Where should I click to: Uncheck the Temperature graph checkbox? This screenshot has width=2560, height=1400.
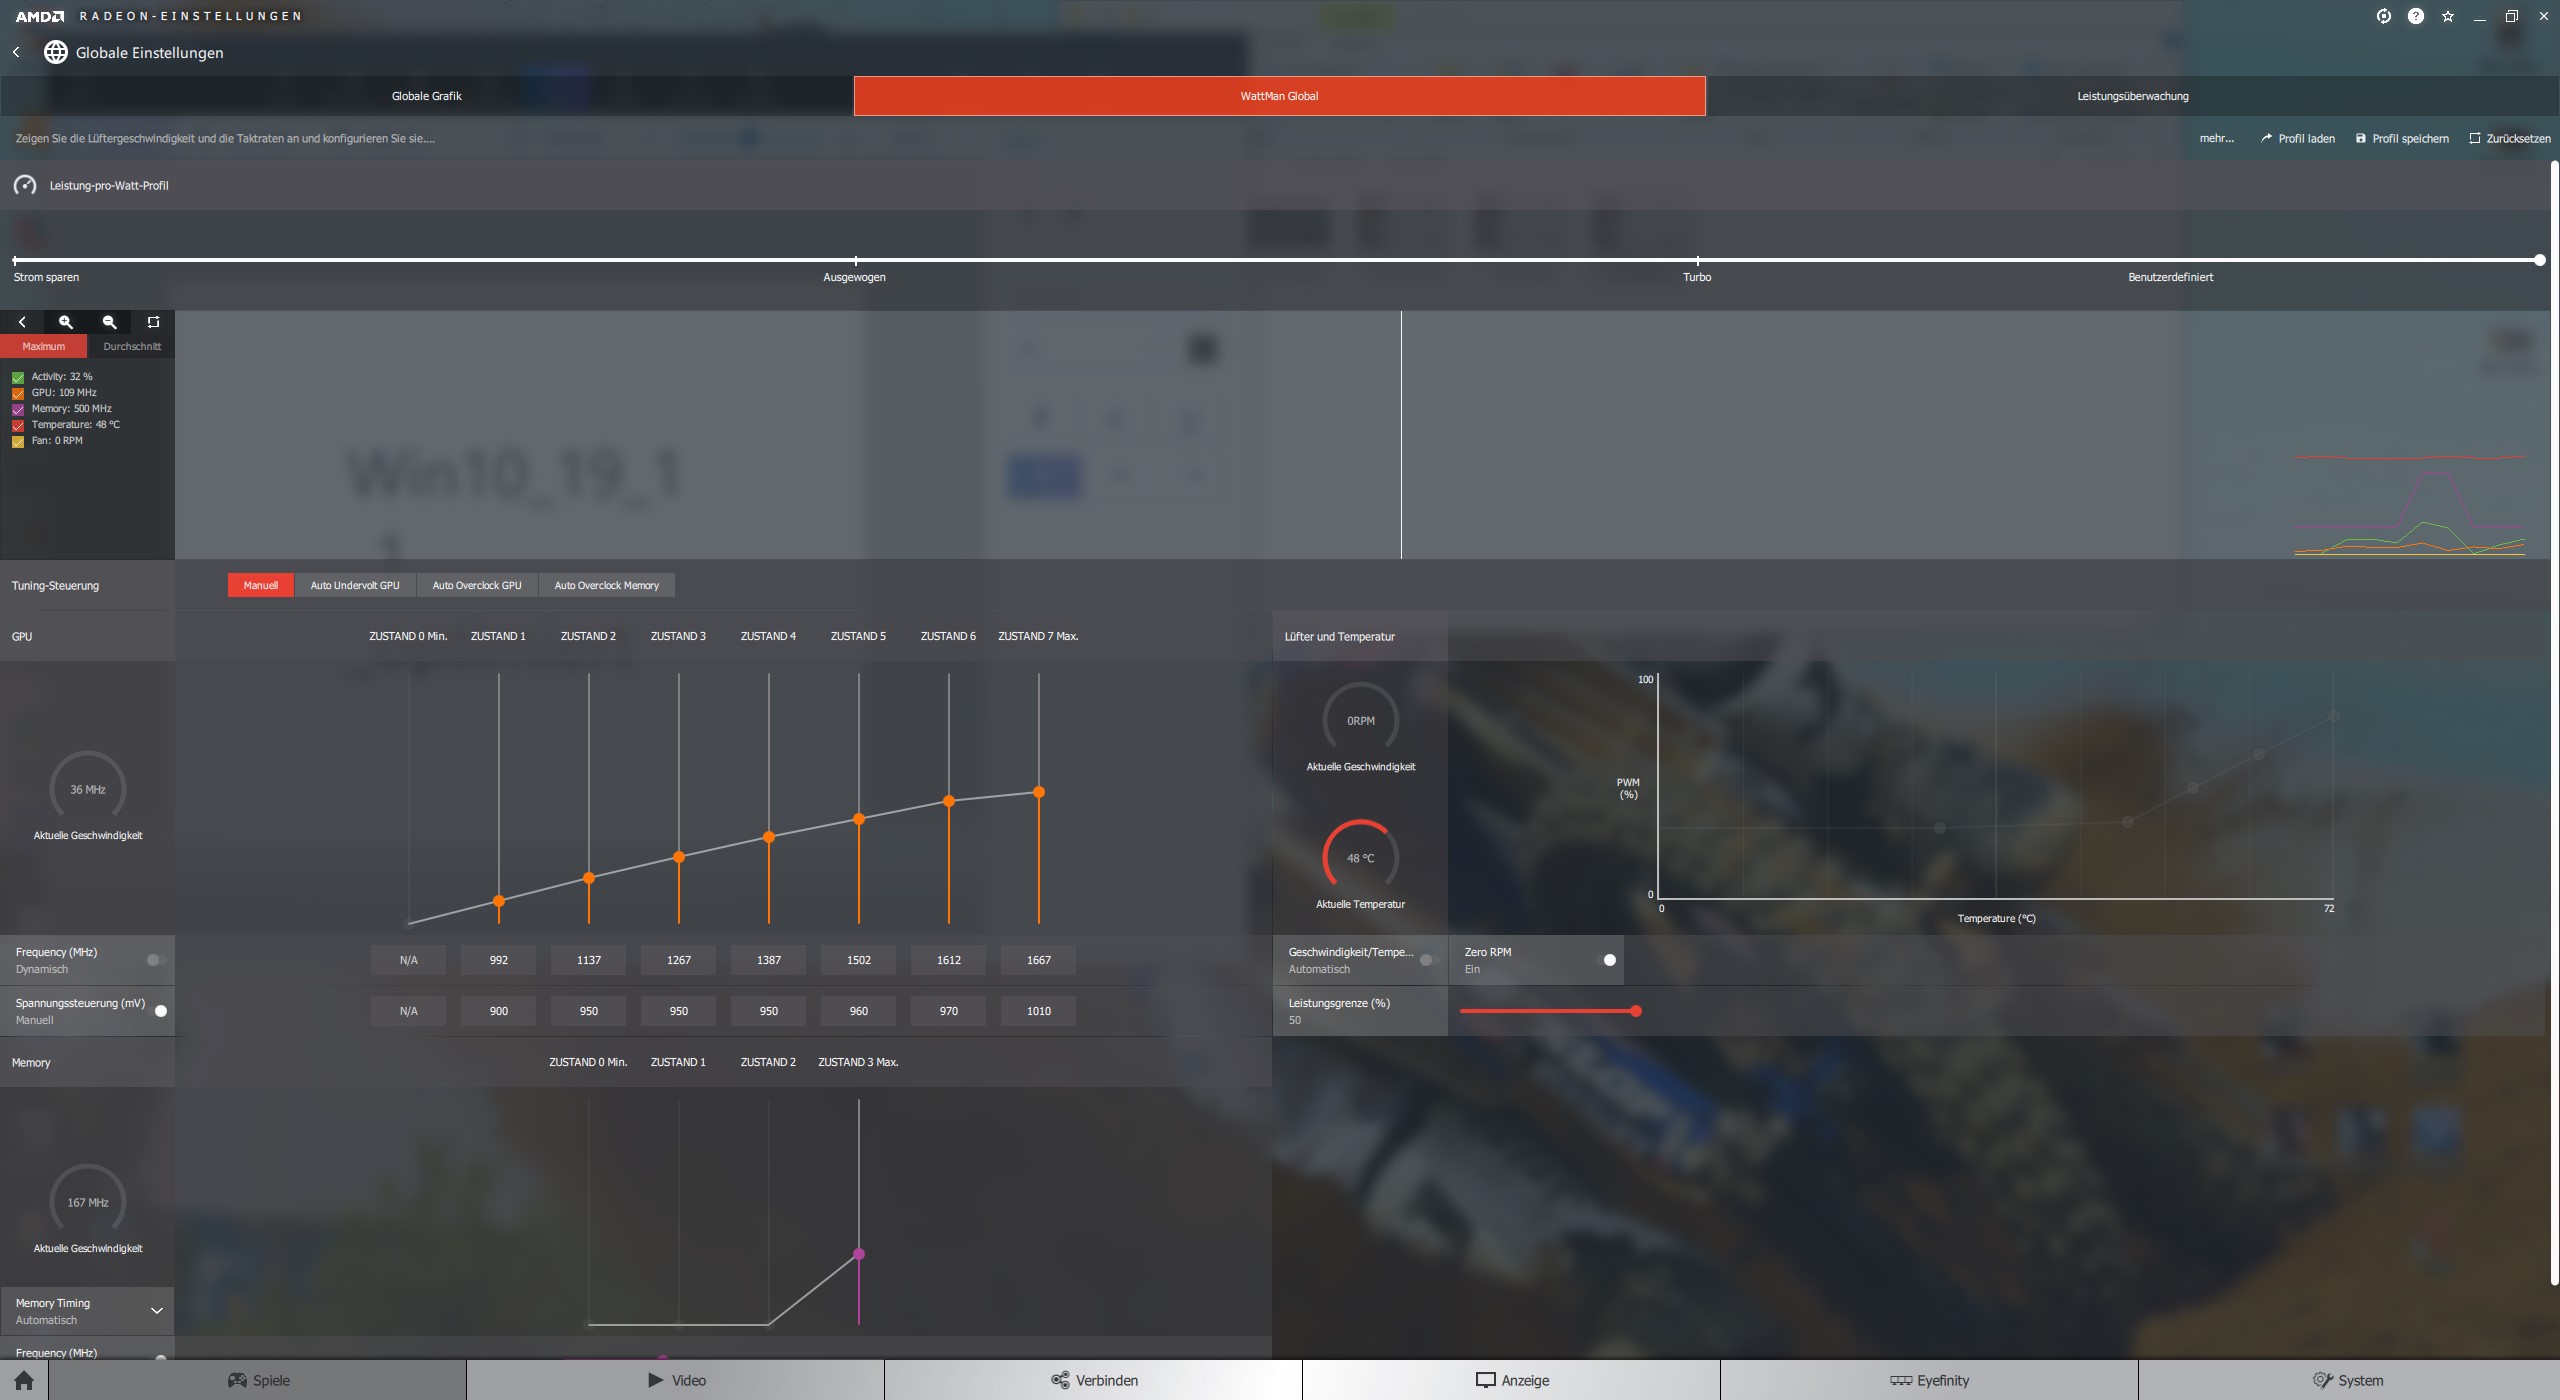[18, 425]
